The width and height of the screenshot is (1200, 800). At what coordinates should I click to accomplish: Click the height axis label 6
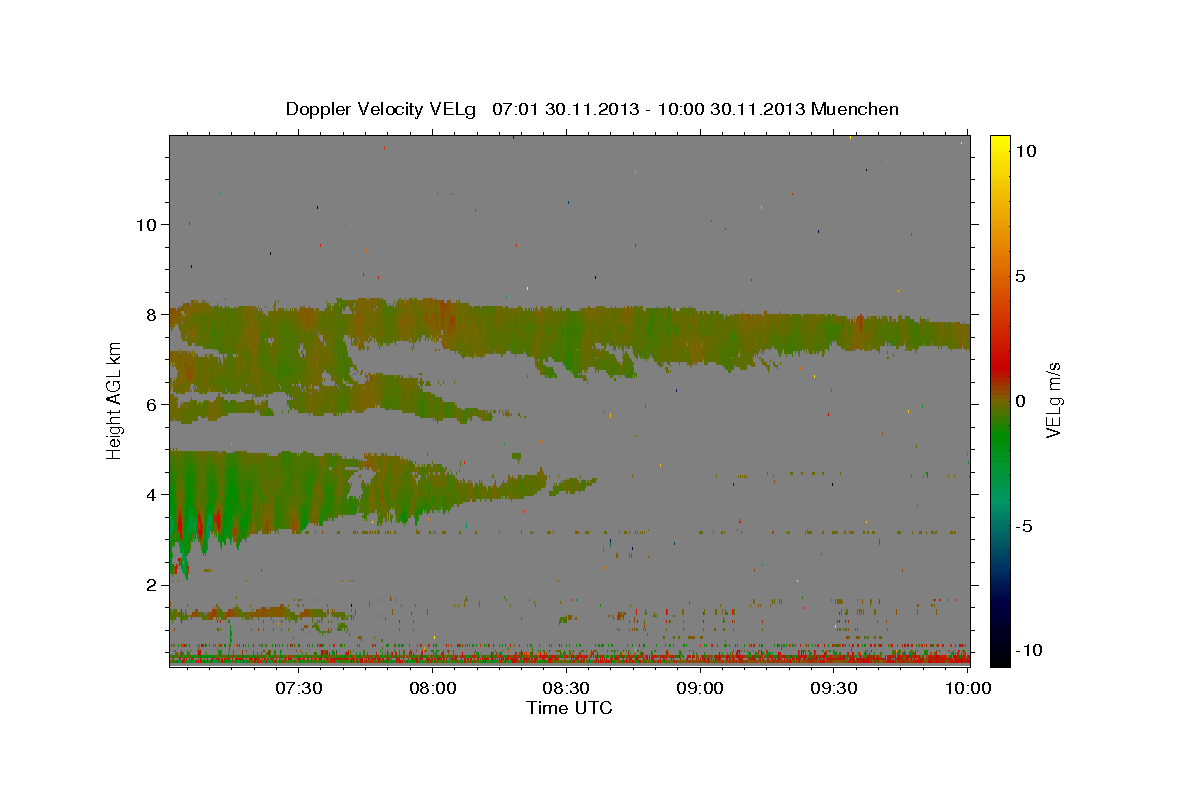pyautogui.click(x=153, y=404)
